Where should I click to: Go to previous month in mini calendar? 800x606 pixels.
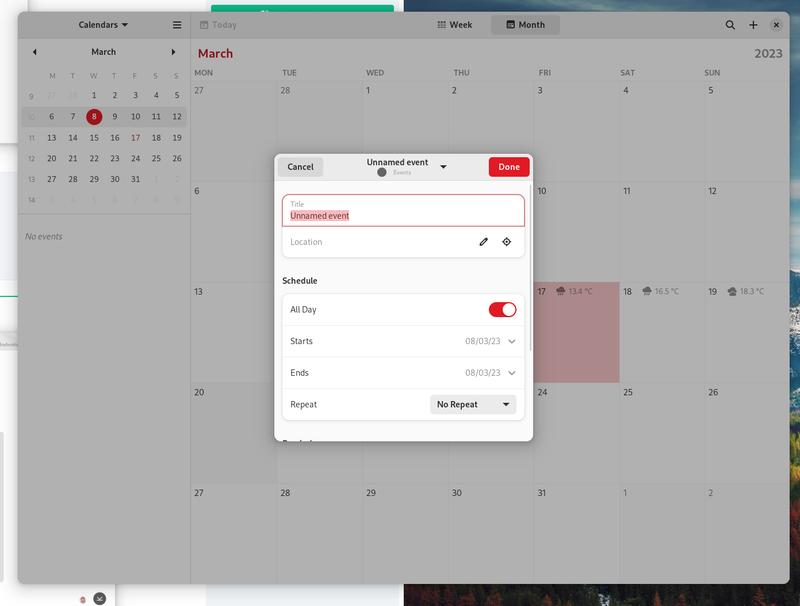pos(35,52)
